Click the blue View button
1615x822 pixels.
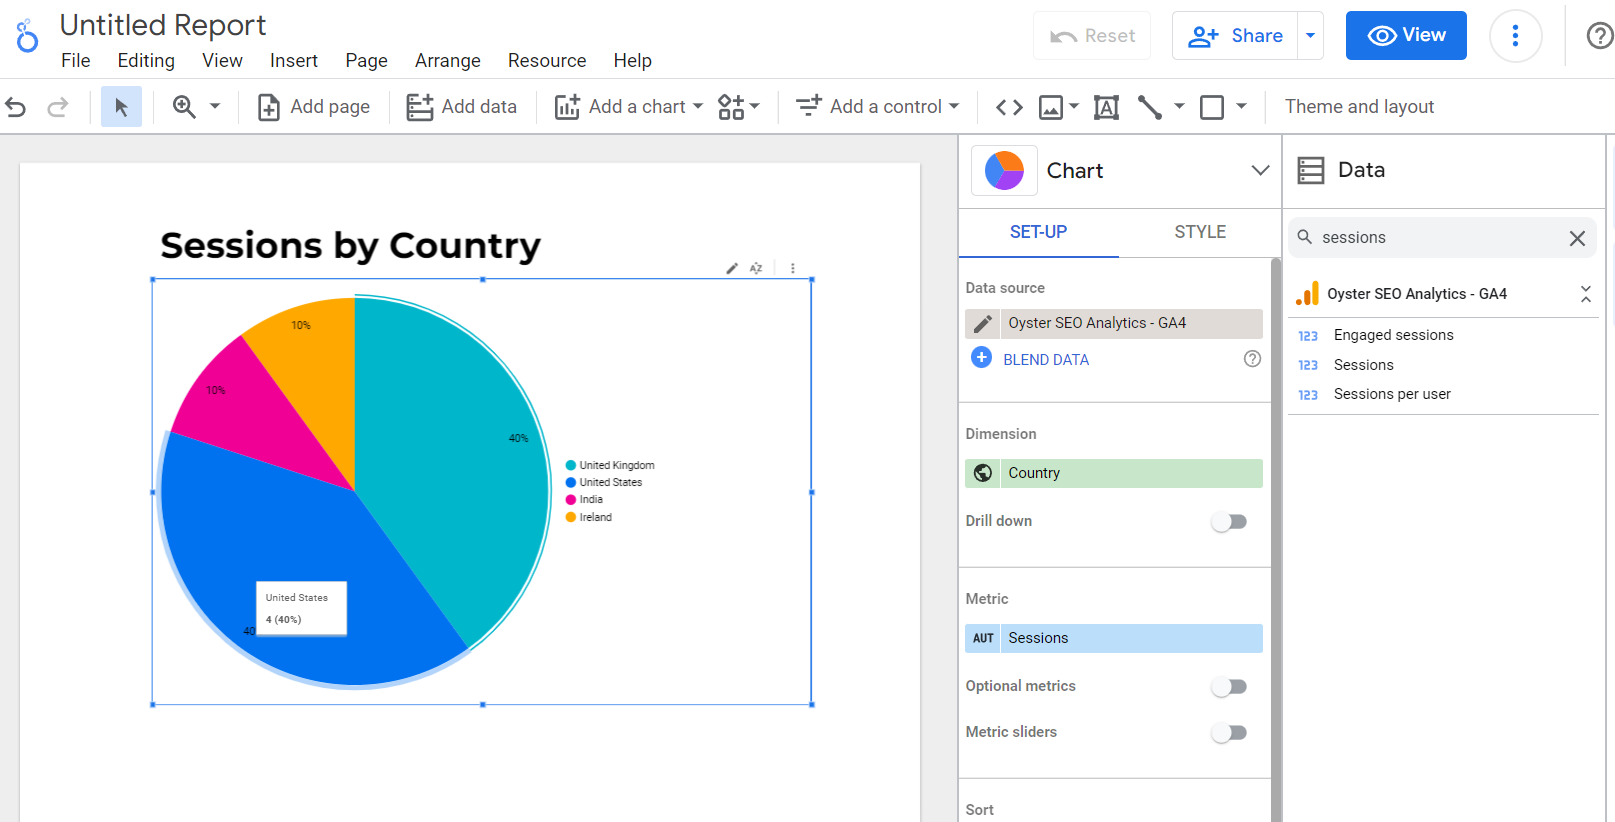1405,36
